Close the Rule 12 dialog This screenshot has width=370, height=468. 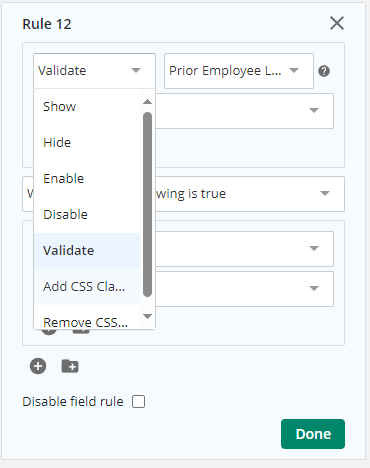pos(337,23)
